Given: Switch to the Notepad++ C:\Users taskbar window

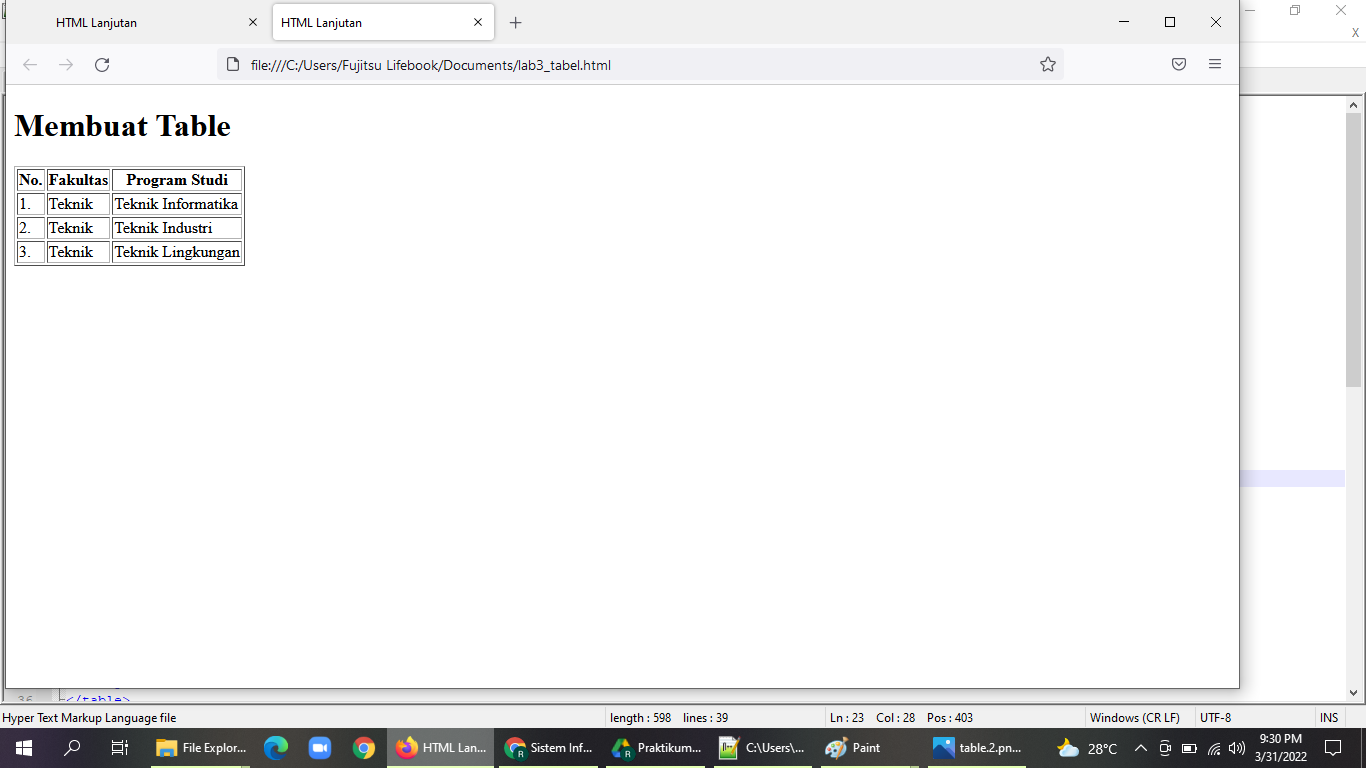Looking at the screenshot, I should click(765, 748).
